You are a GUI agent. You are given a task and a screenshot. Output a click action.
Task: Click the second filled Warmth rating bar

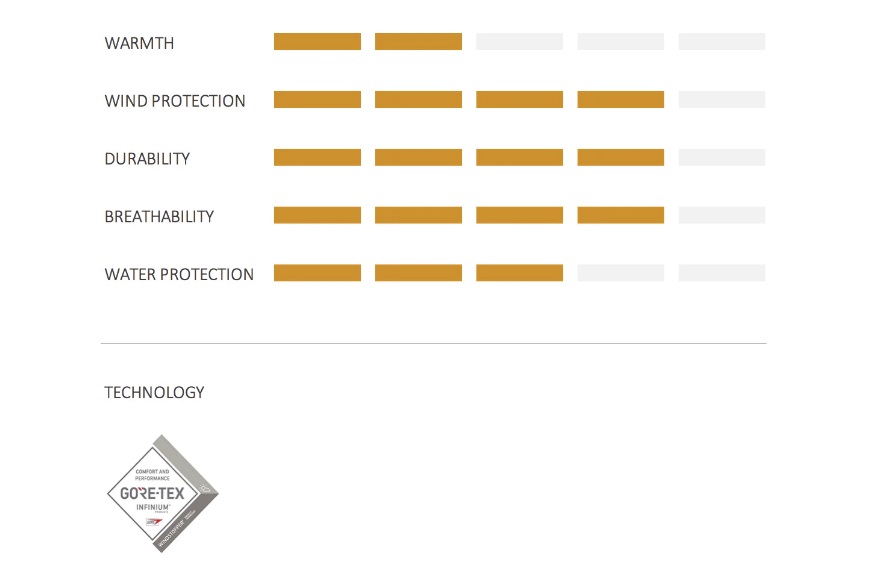coord(418,42)
